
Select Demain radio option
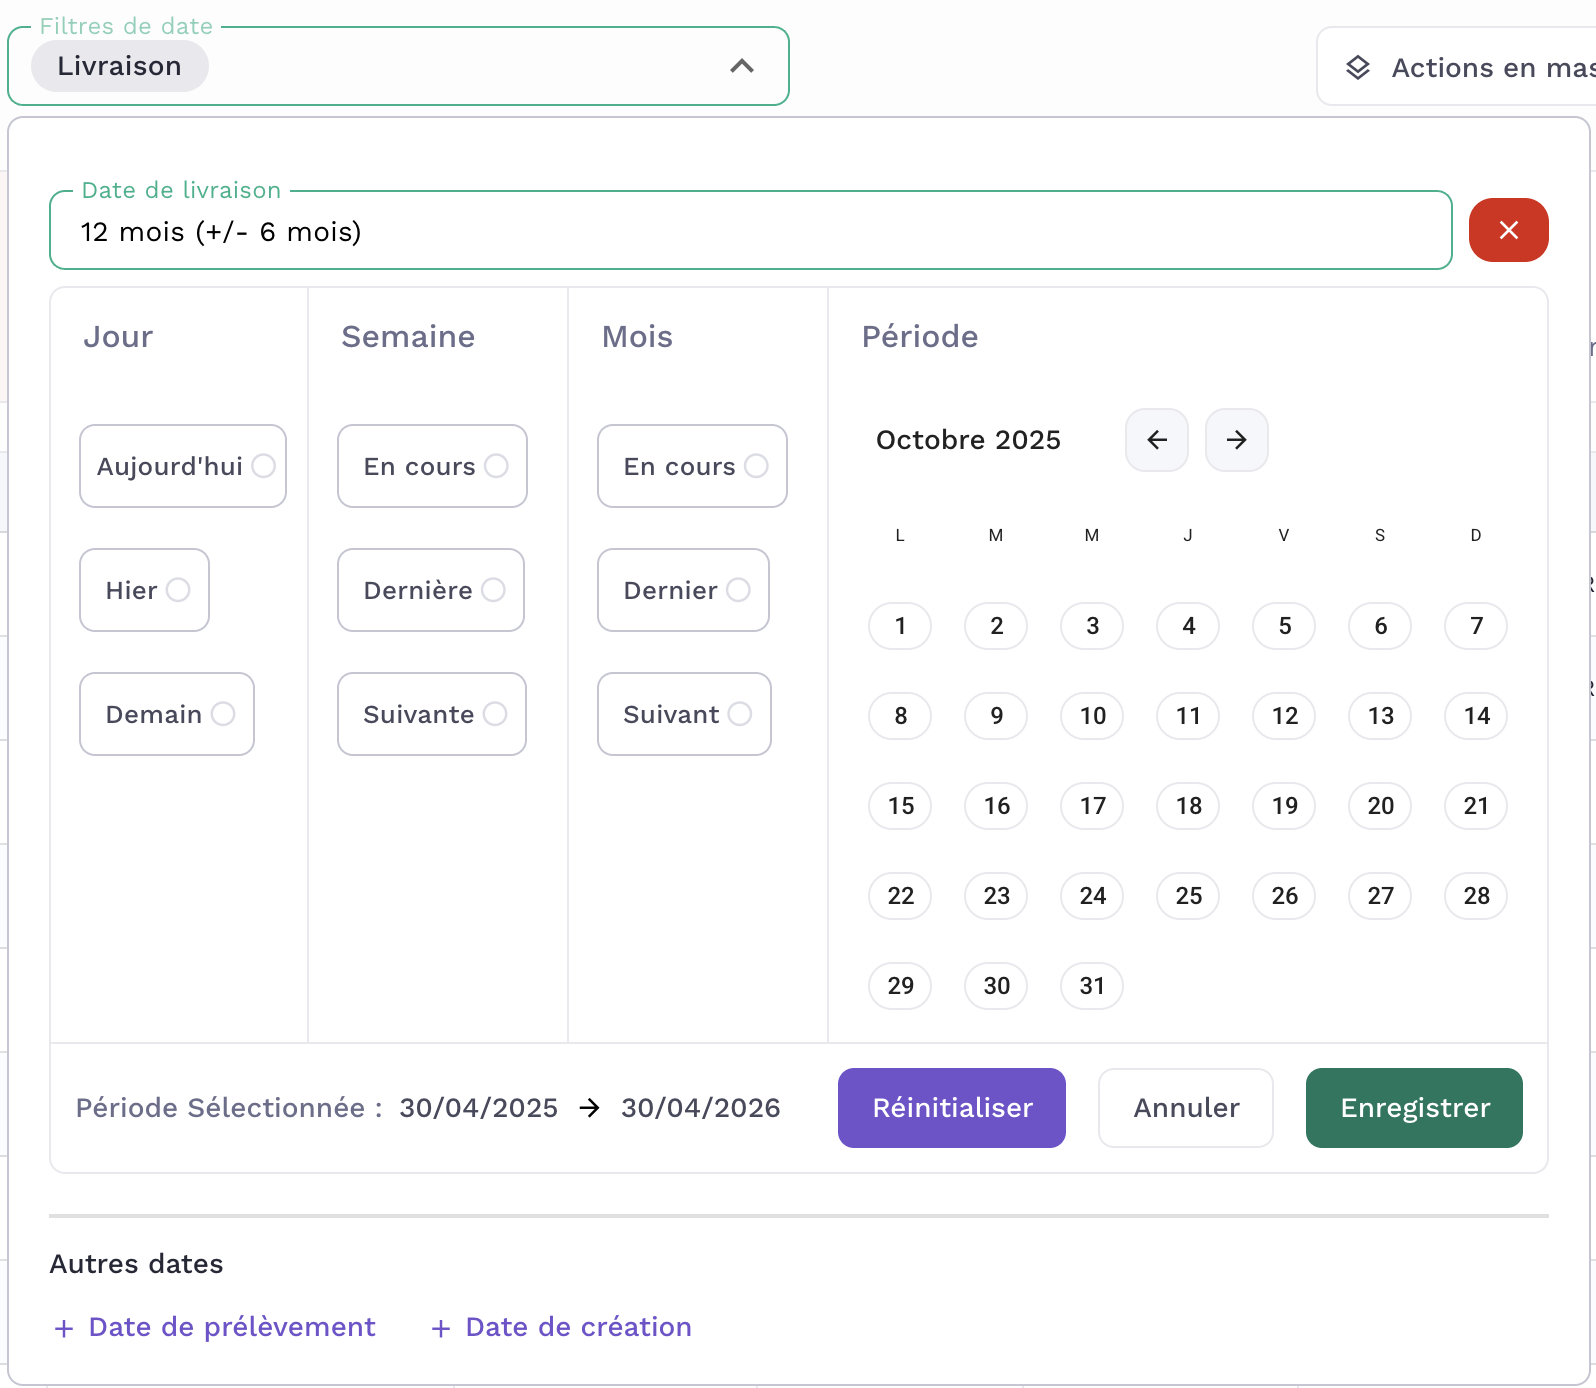[223, 714]
